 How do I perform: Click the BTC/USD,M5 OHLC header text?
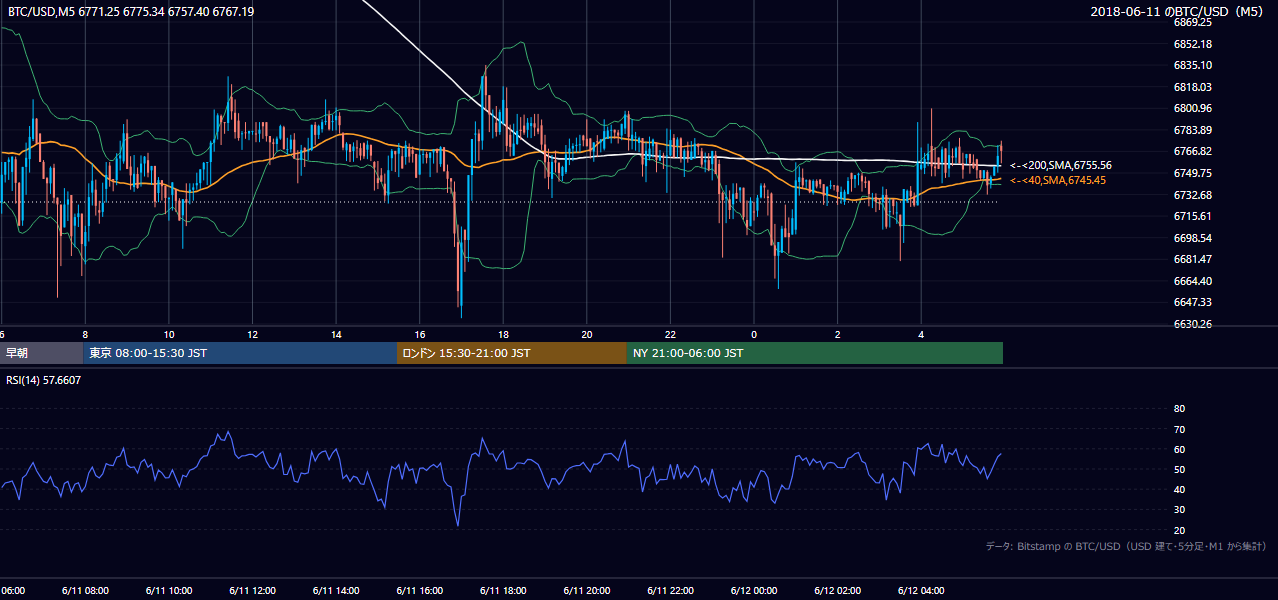click(131, 12)
